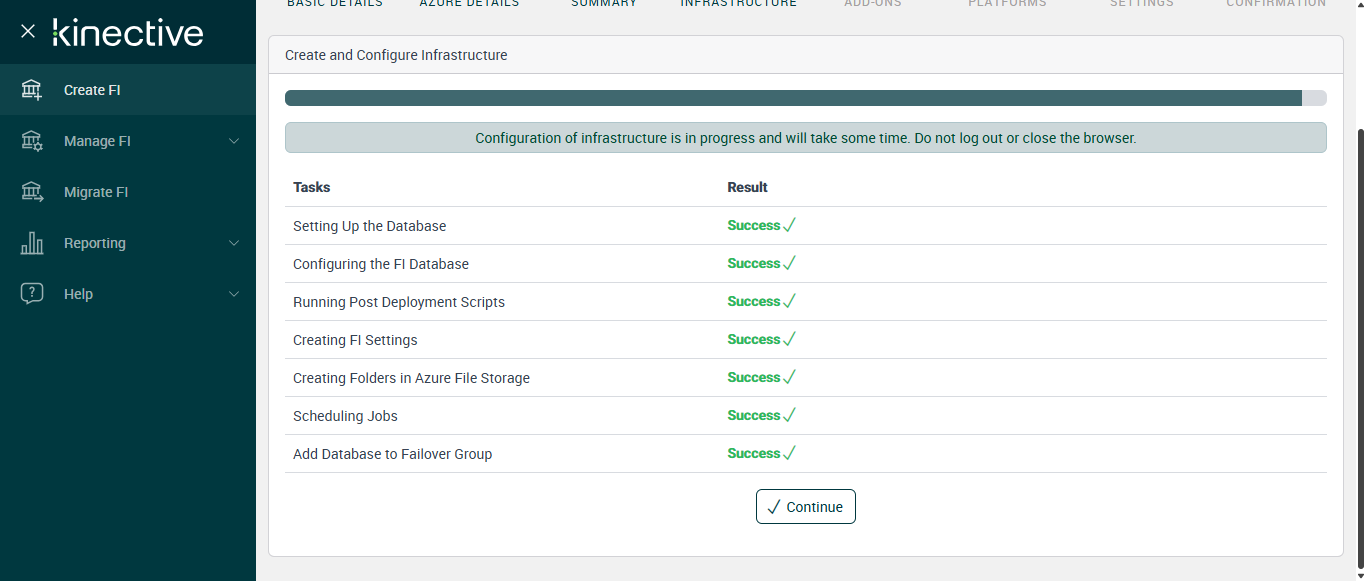Expand the Reporting submenu chevron

[234, 243]
